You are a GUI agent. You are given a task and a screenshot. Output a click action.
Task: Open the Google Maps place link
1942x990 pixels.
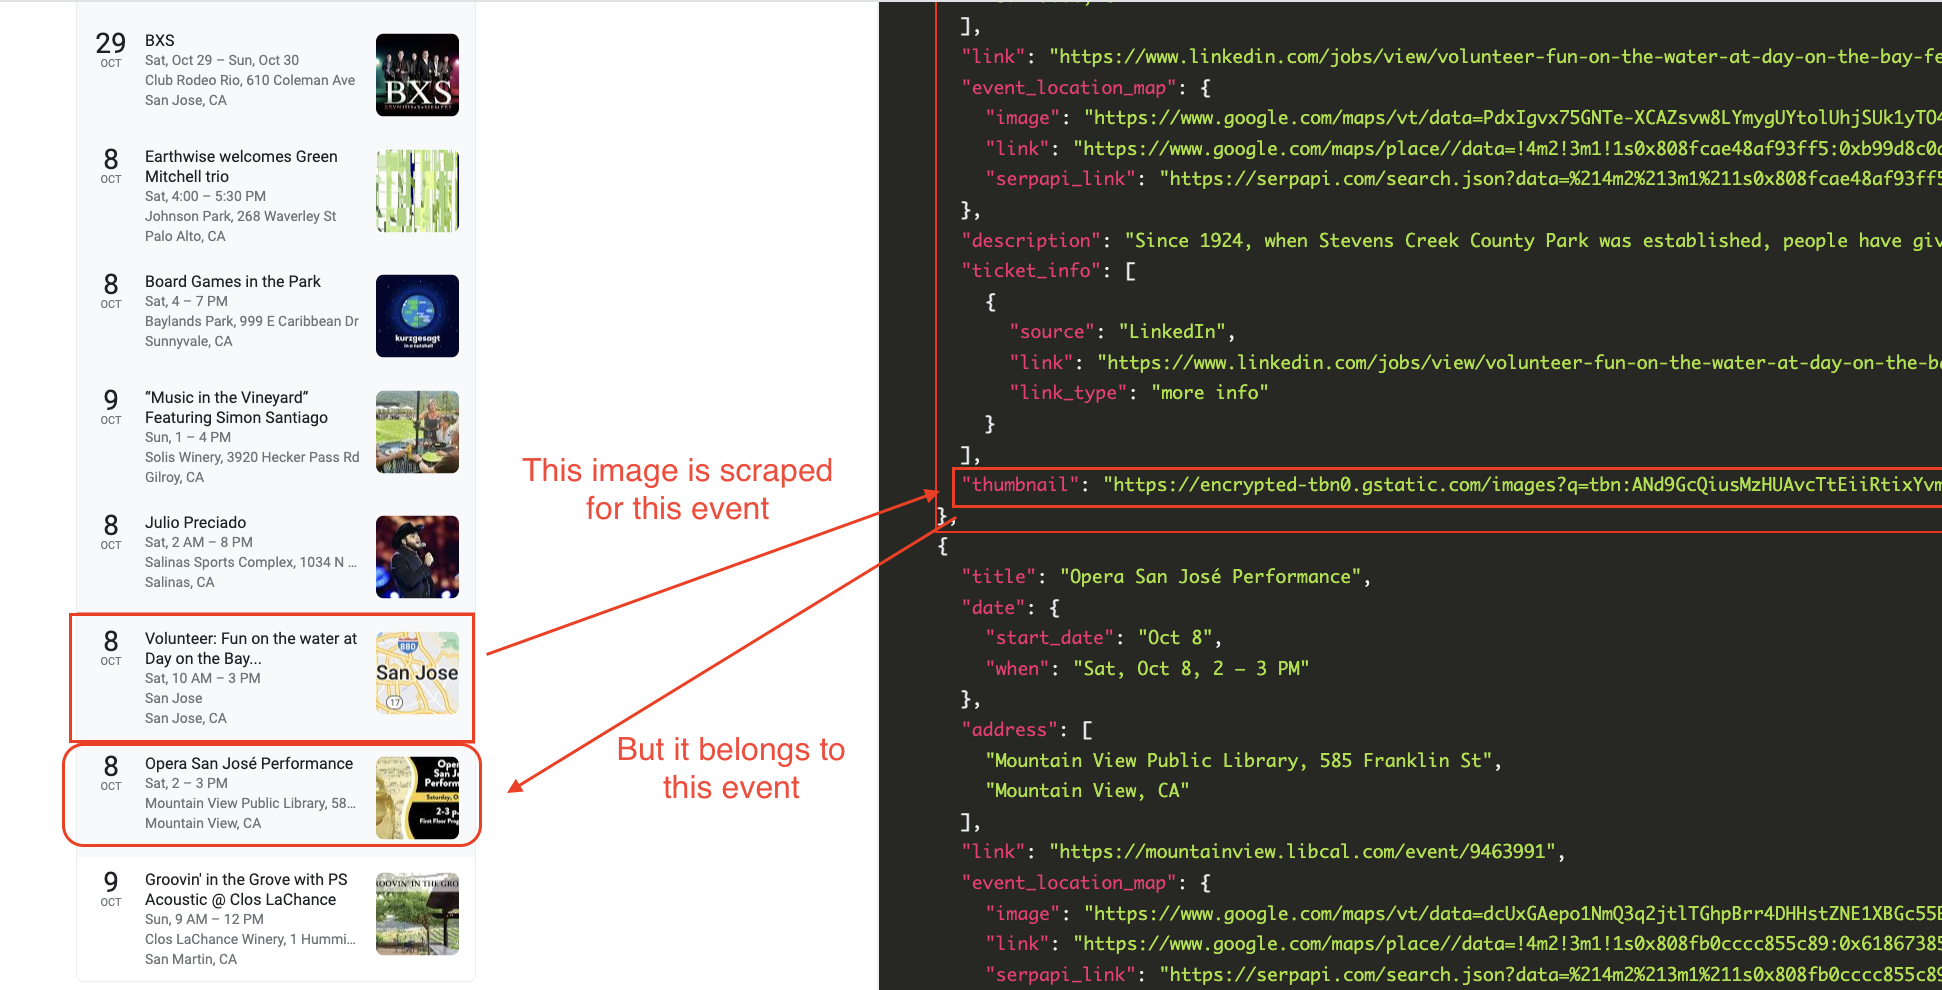tap(1500, 148)
